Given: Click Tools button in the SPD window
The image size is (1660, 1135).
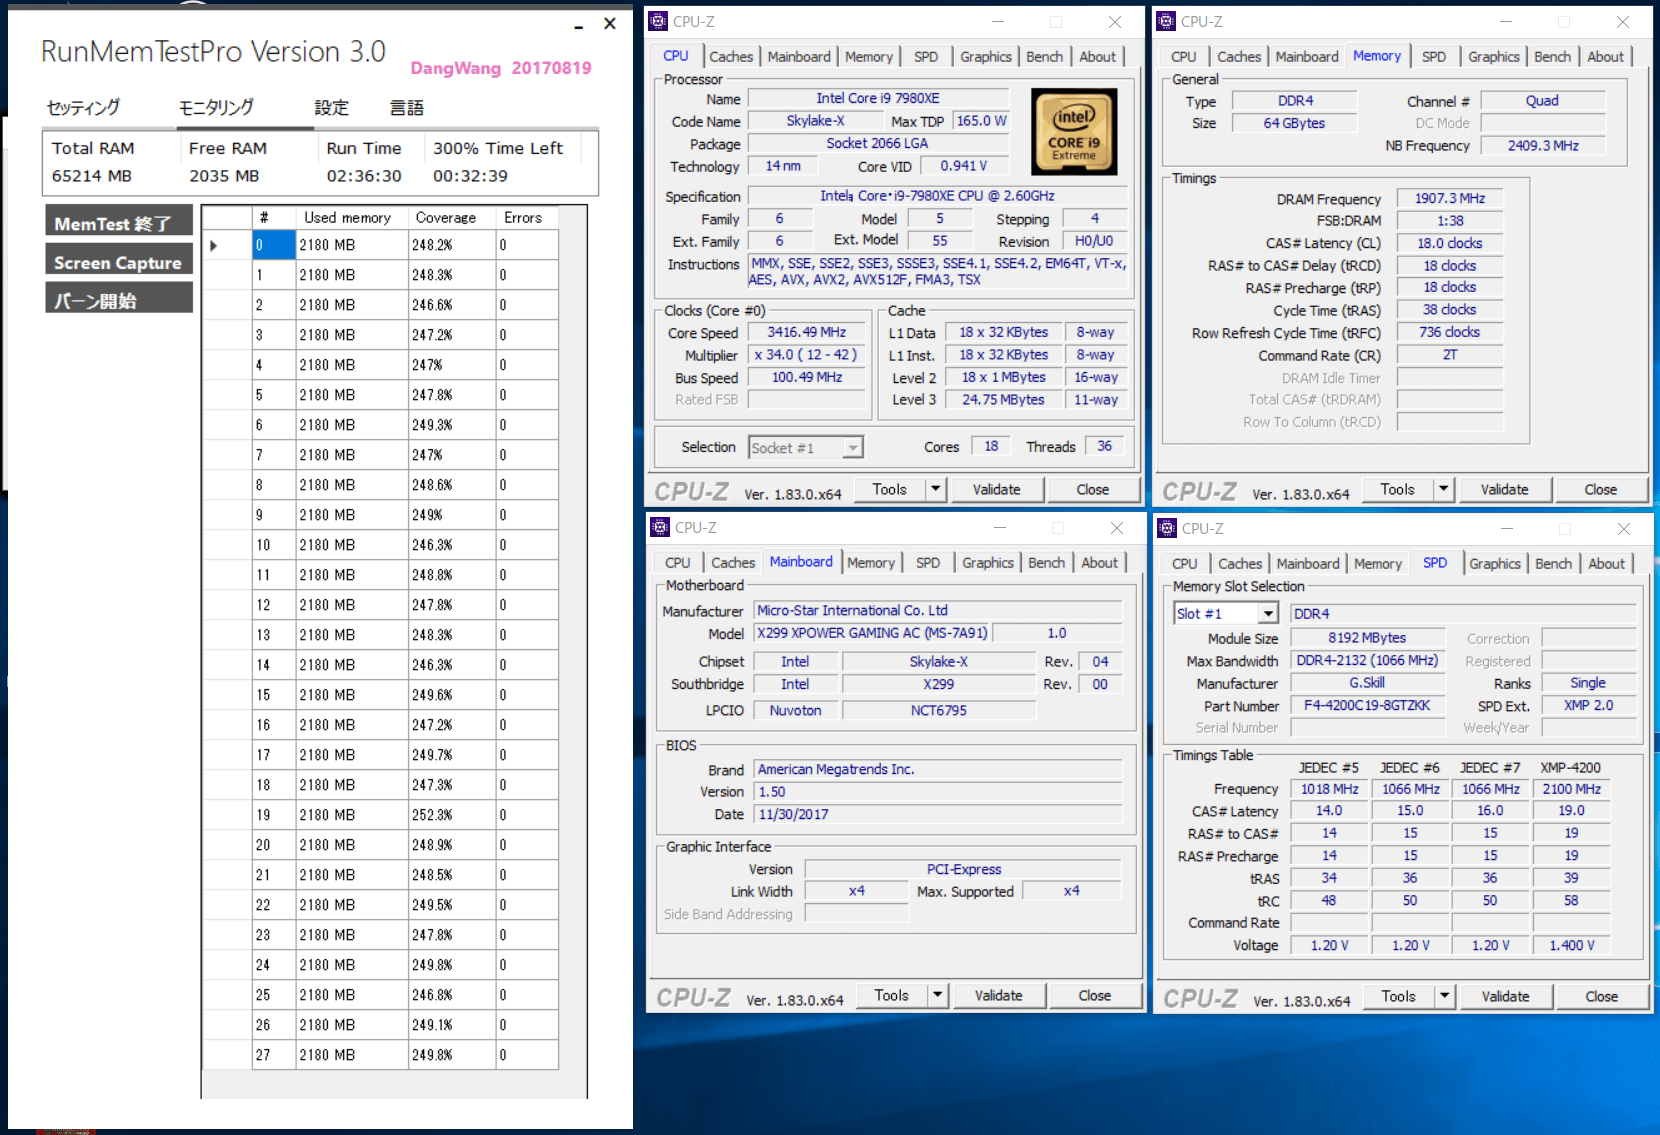Looking at the screenshot, I should click(x=1399, y=996).
